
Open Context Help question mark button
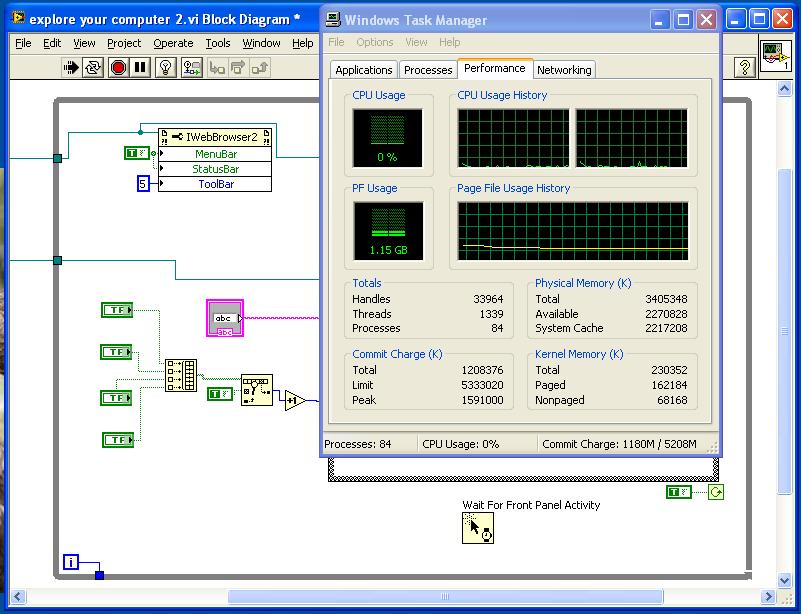click(745, 67)
